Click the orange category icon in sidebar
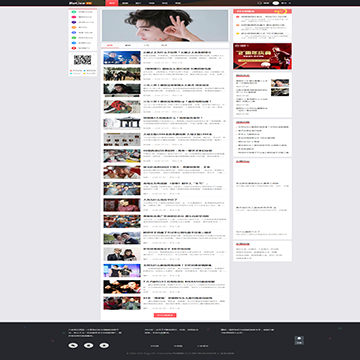The width and height of the screenshot is (360, 360). point(74,27)
